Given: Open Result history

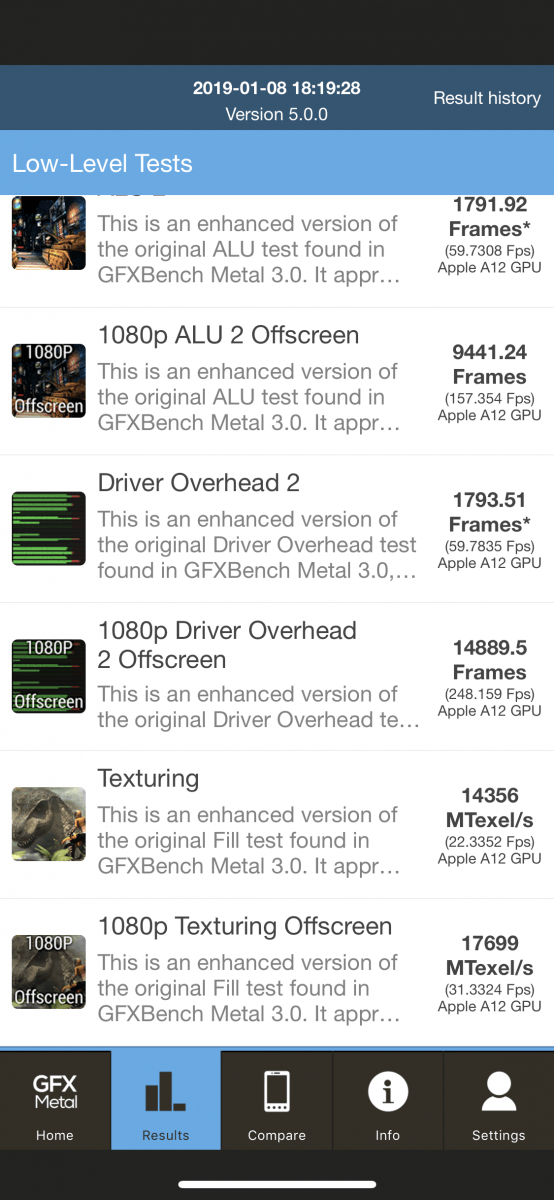Looking at the screenshot, I should point(487,98).
